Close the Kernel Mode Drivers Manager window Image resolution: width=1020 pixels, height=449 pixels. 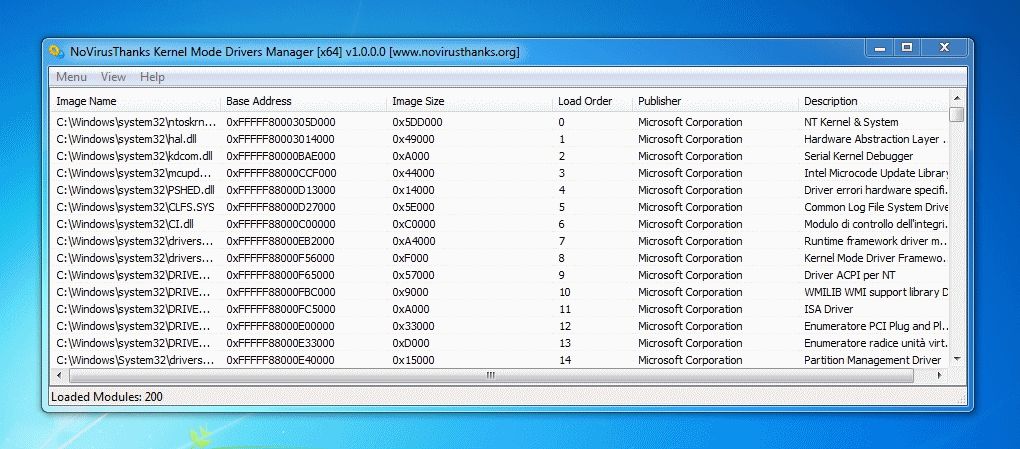click(x=945, y=48)
